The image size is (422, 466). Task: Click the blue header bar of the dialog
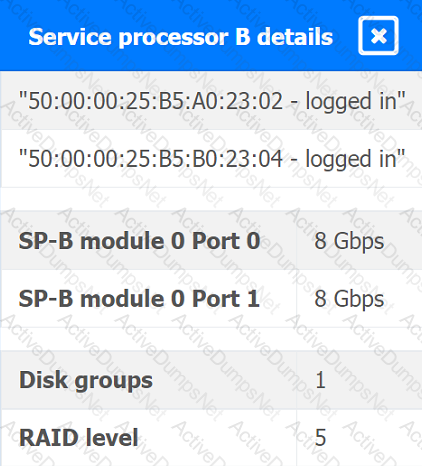(211, 35)
